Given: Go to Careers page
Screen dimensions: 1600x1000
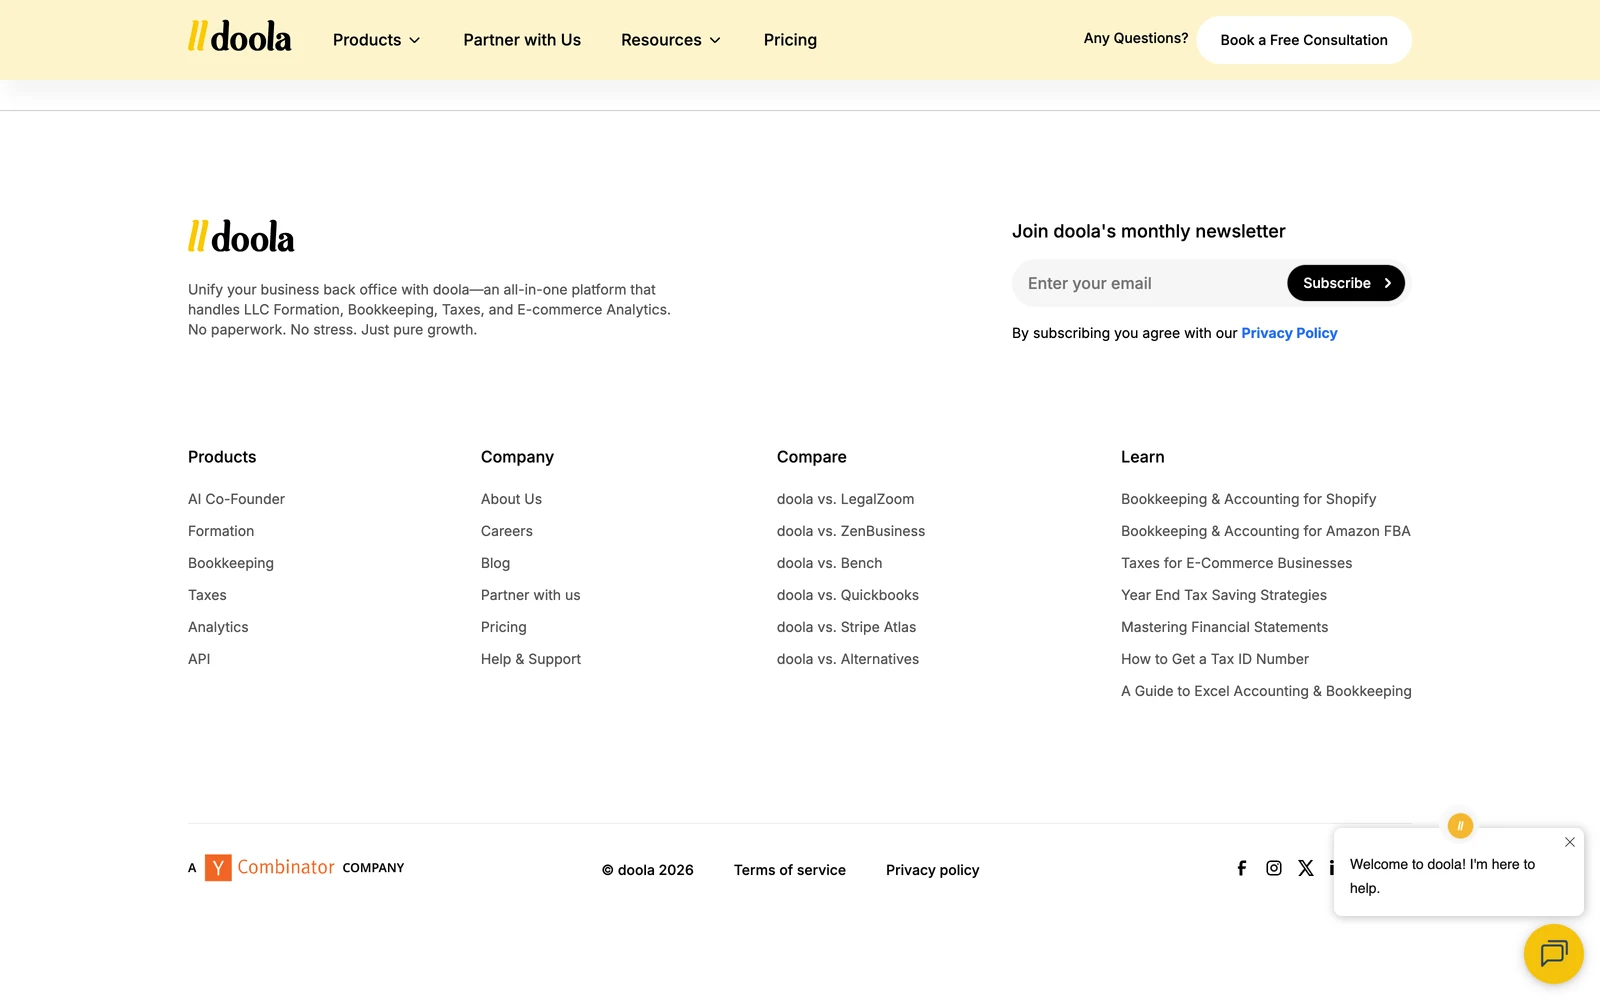Looking at the screenshot, I should point(507,531).
